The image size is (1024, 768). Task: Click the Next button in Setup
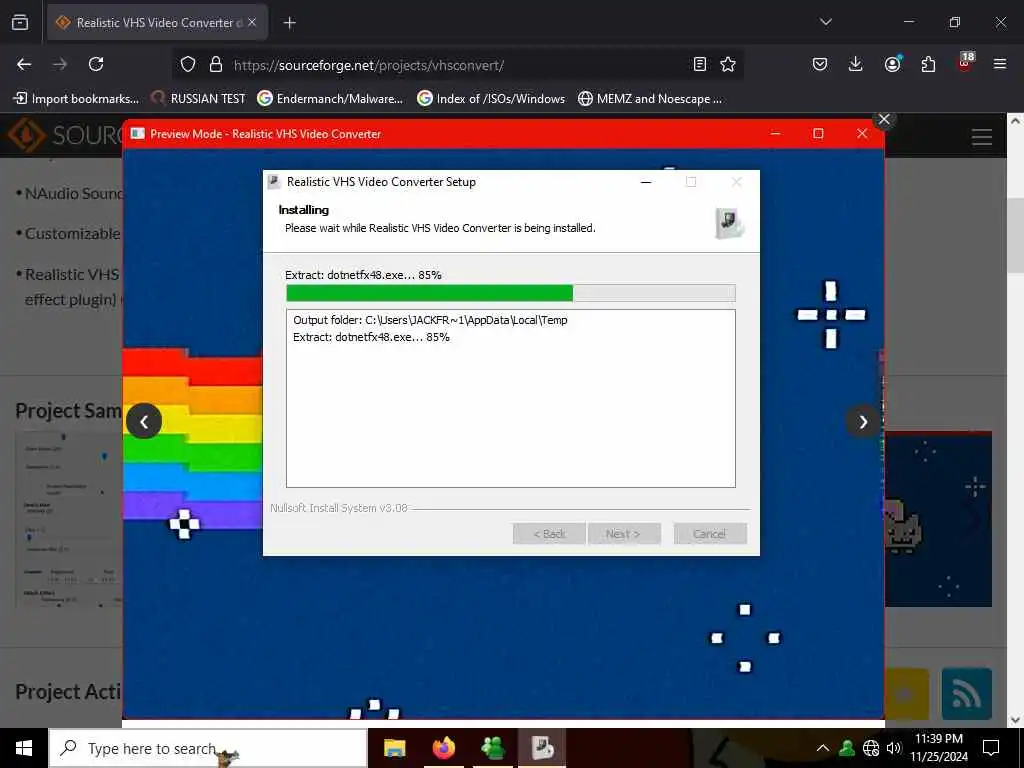pyautogui.click(x=624, y=534)
